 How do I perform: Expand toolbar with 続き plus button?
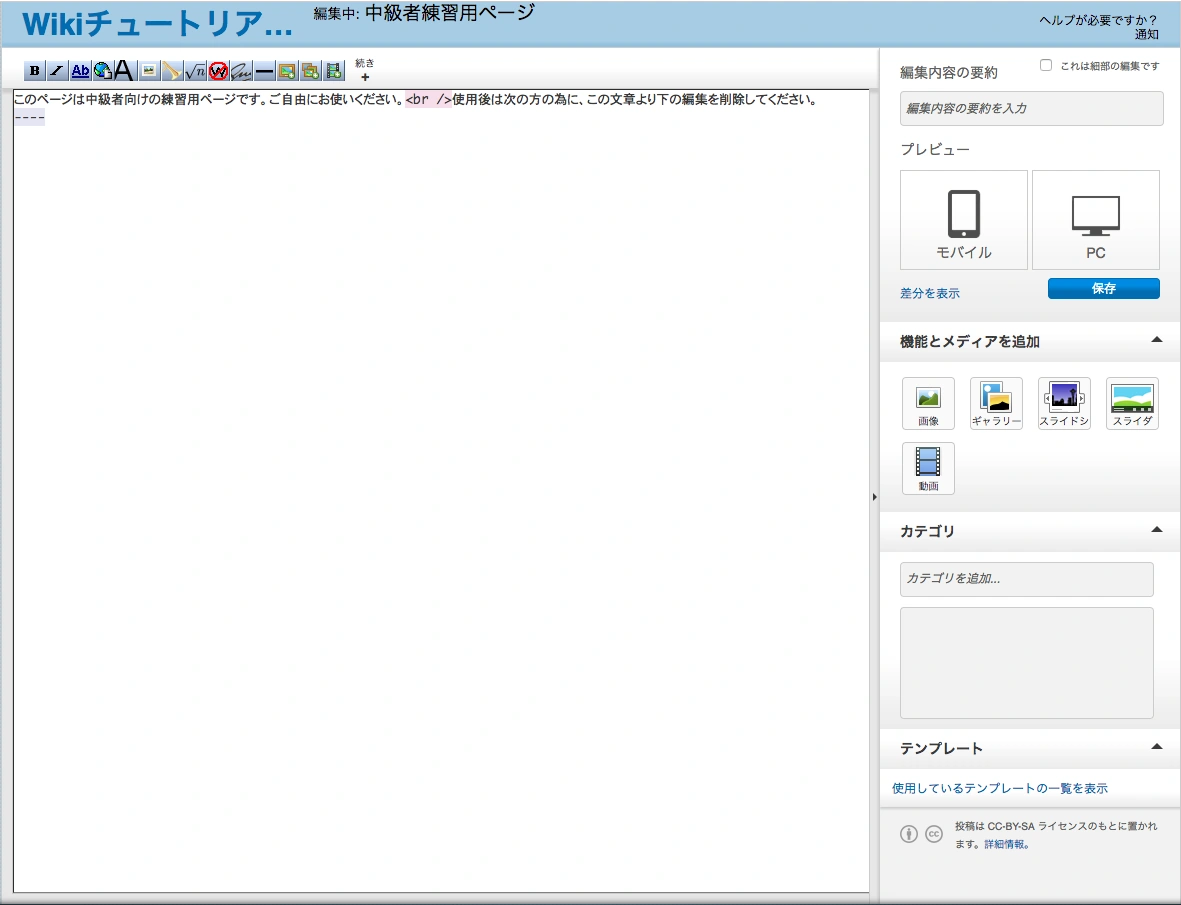tap(365, 70)
